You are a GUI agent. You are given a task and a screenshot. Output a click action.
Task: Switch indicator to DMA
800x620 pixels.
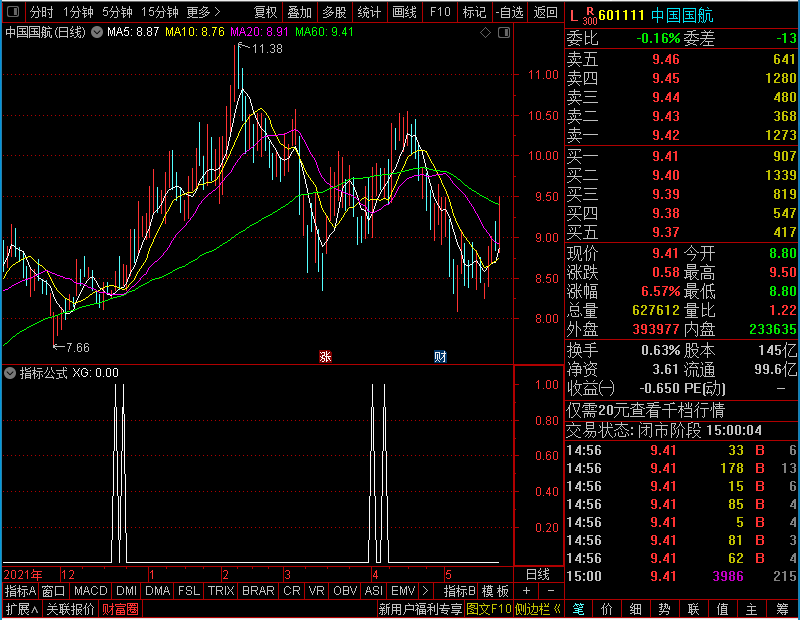tap(157, 591)
